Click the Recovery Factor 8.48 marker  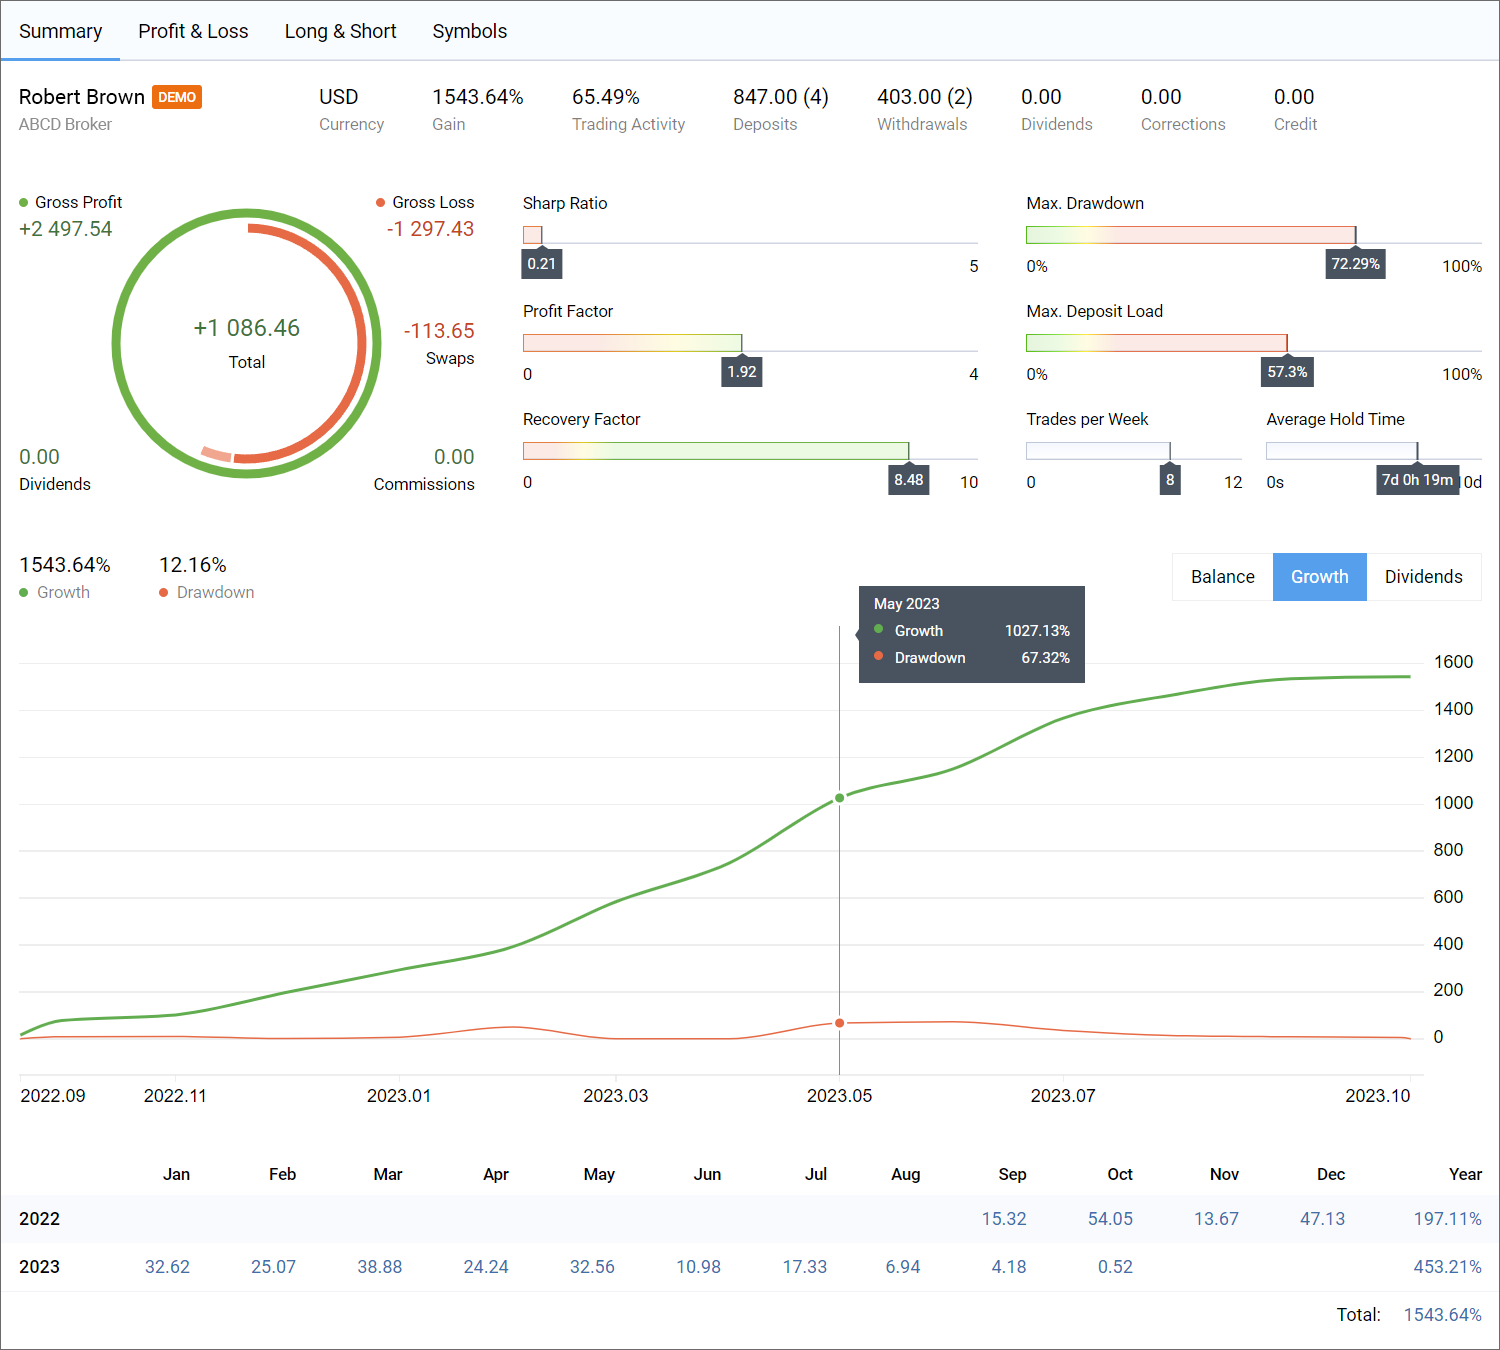click(x=908, y=480)
